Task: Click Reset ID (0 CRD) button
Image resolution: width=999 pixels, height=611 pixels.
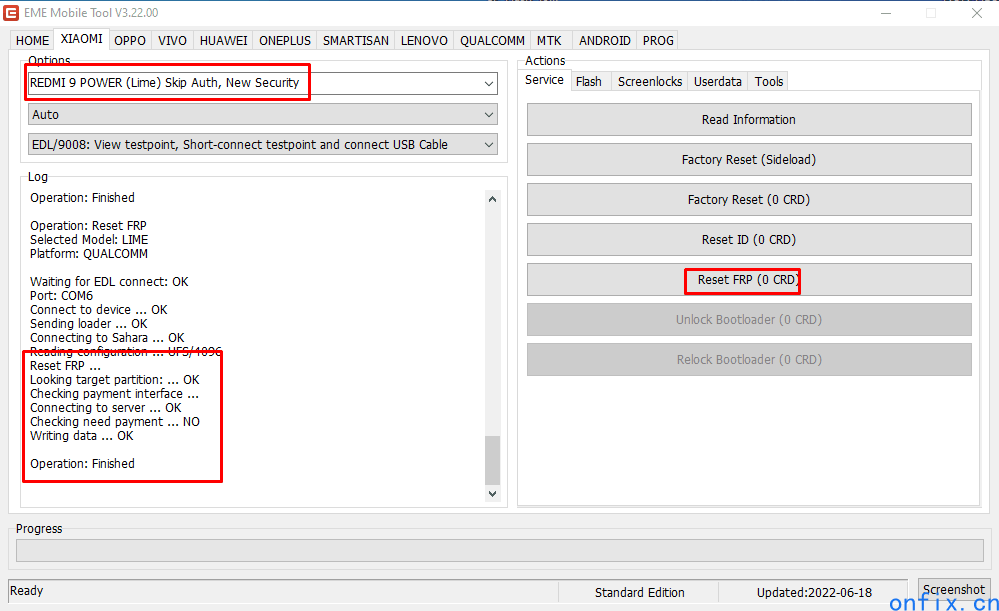Action: click(749, 240)
